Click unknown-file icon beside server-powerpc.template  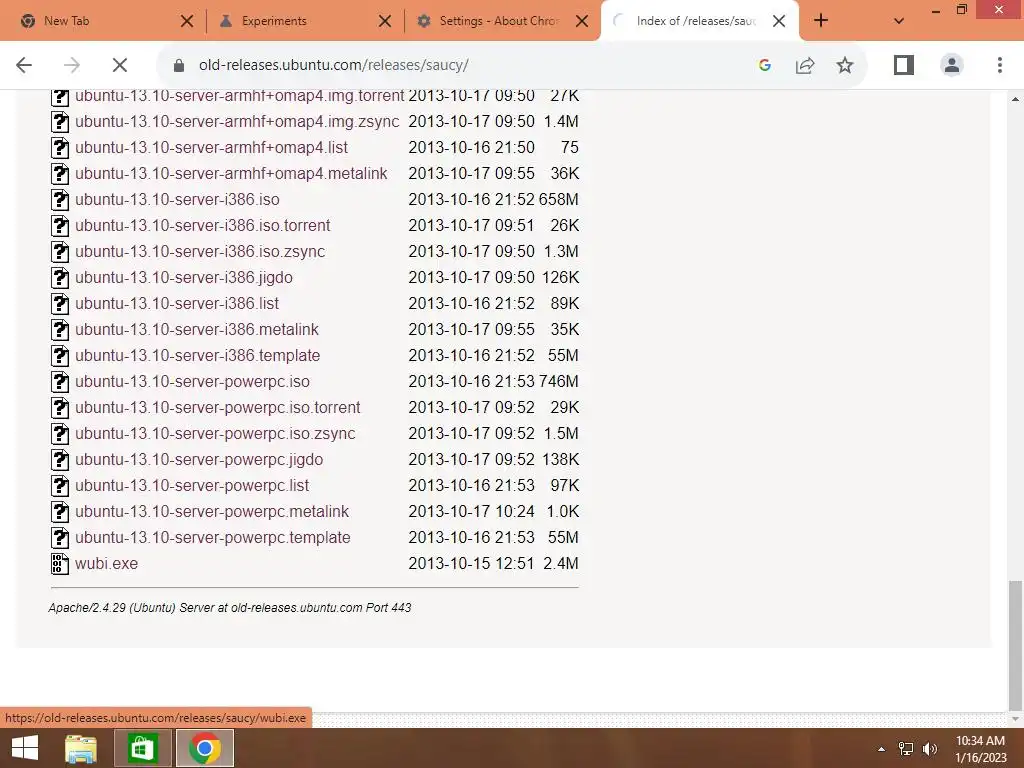(59, 537)
